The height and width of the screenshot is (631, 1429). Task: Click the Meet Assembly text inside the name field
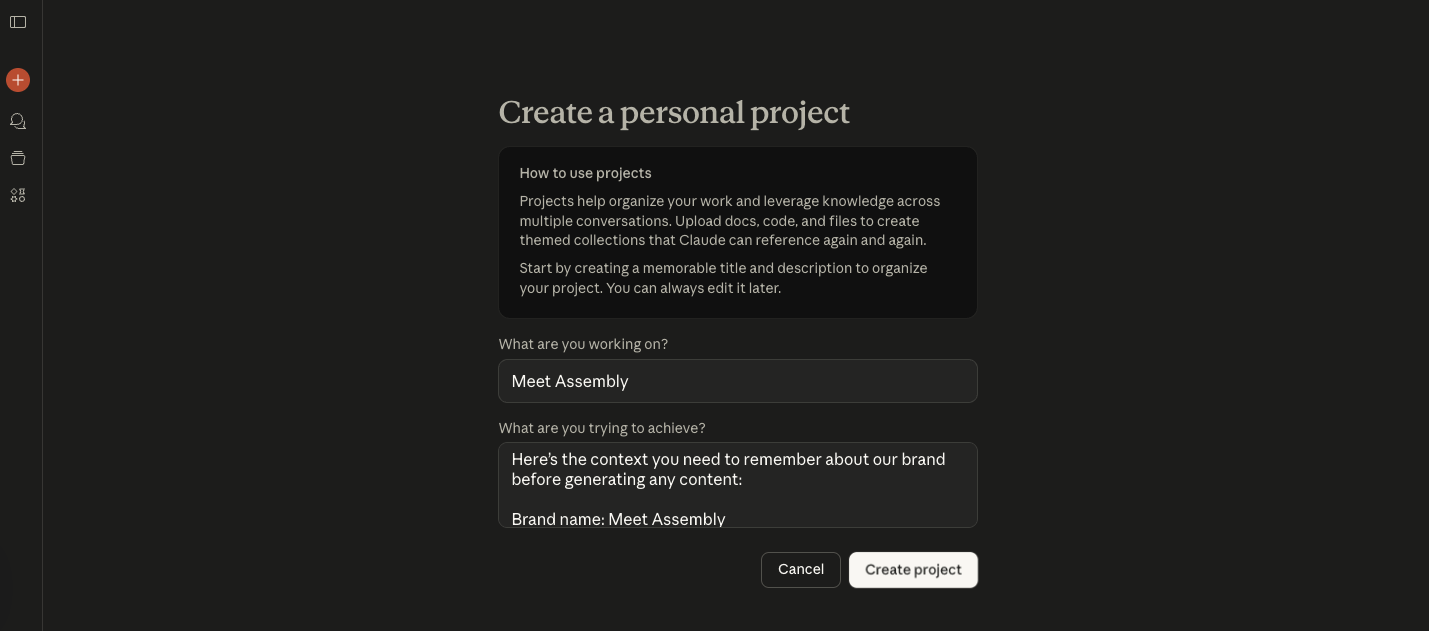570,381
